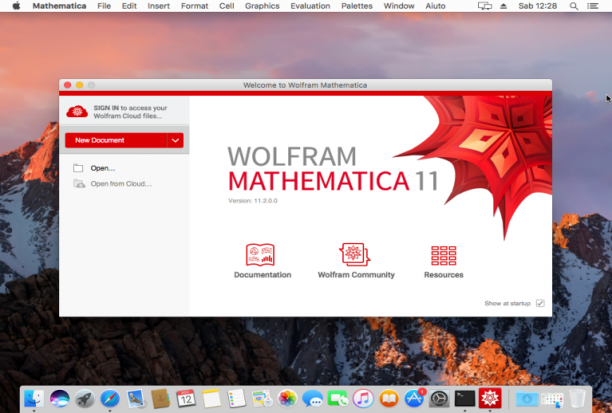Open Messages from the dock
Screen dimensions: 612x413
click(313, 399)
